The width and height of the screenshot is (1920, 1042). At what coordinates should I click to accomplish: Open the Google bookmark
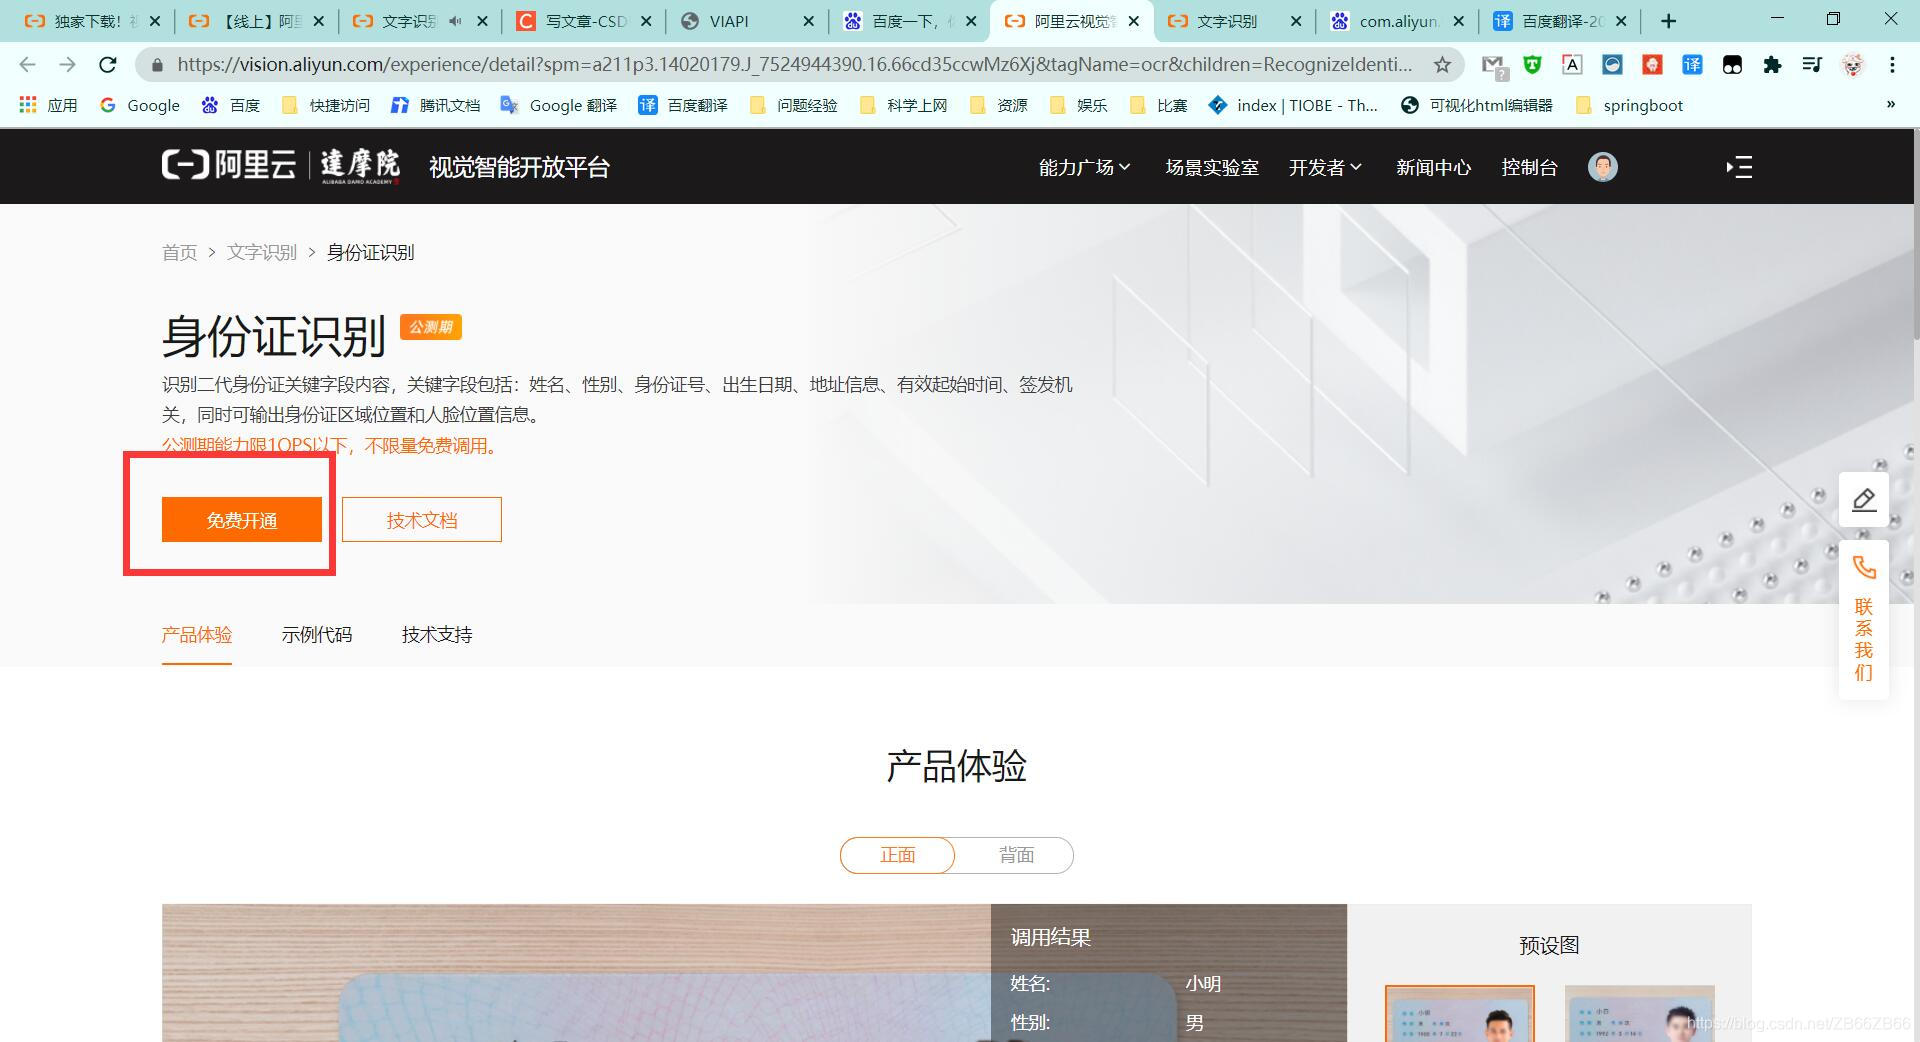140,105
